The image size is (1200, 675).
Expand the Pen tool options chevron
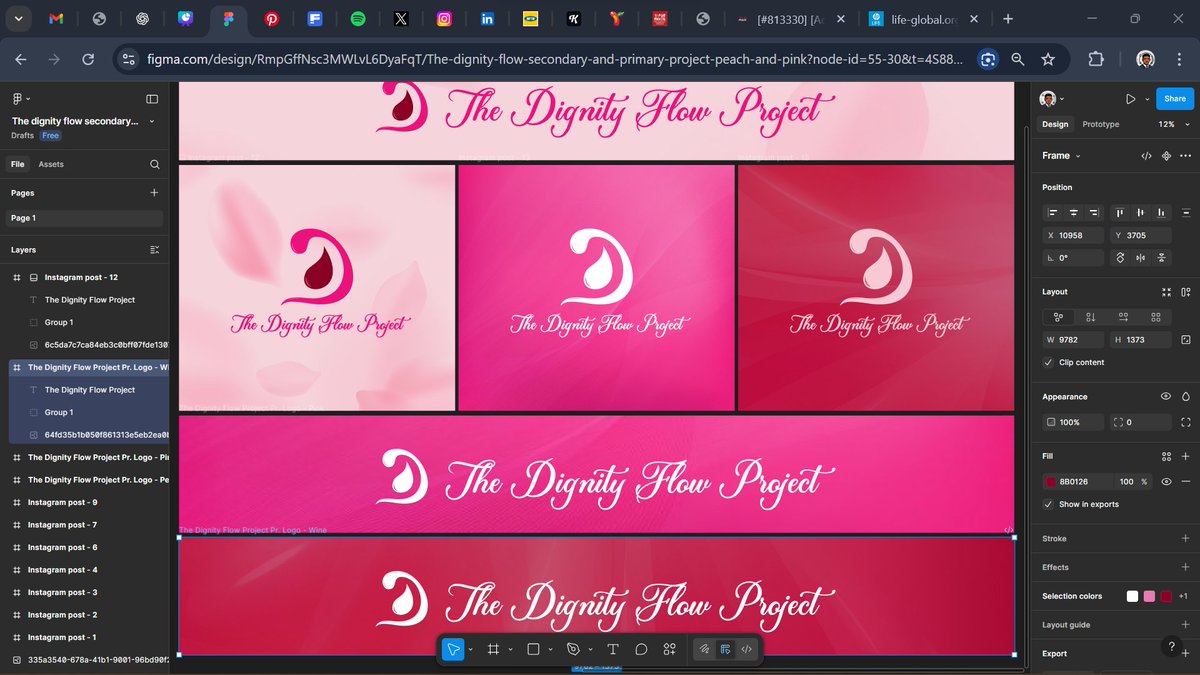click(590, 649)
